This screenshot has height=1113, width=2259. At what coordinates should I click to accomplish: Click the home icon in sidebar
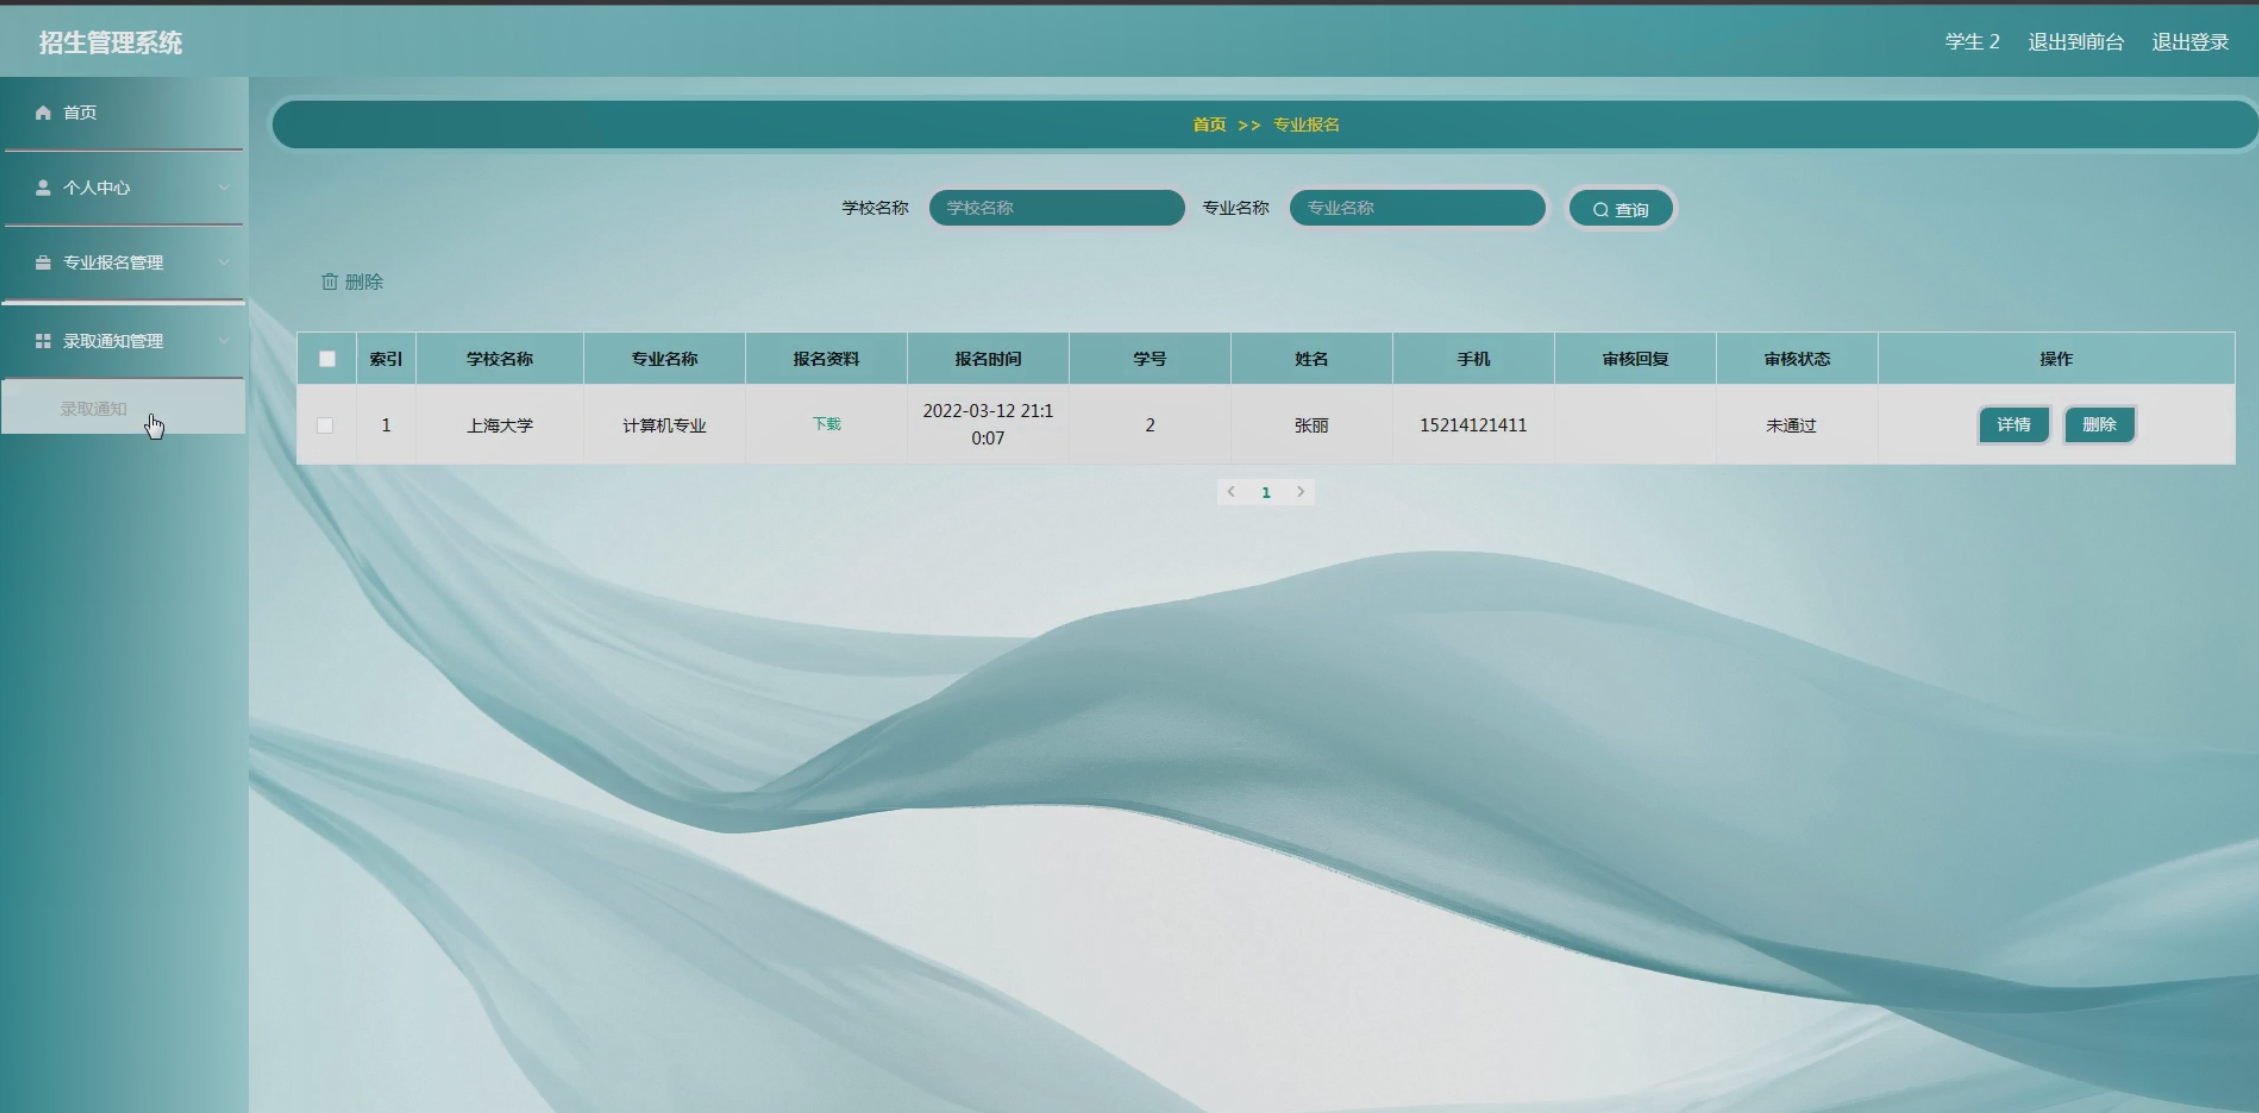42,113
